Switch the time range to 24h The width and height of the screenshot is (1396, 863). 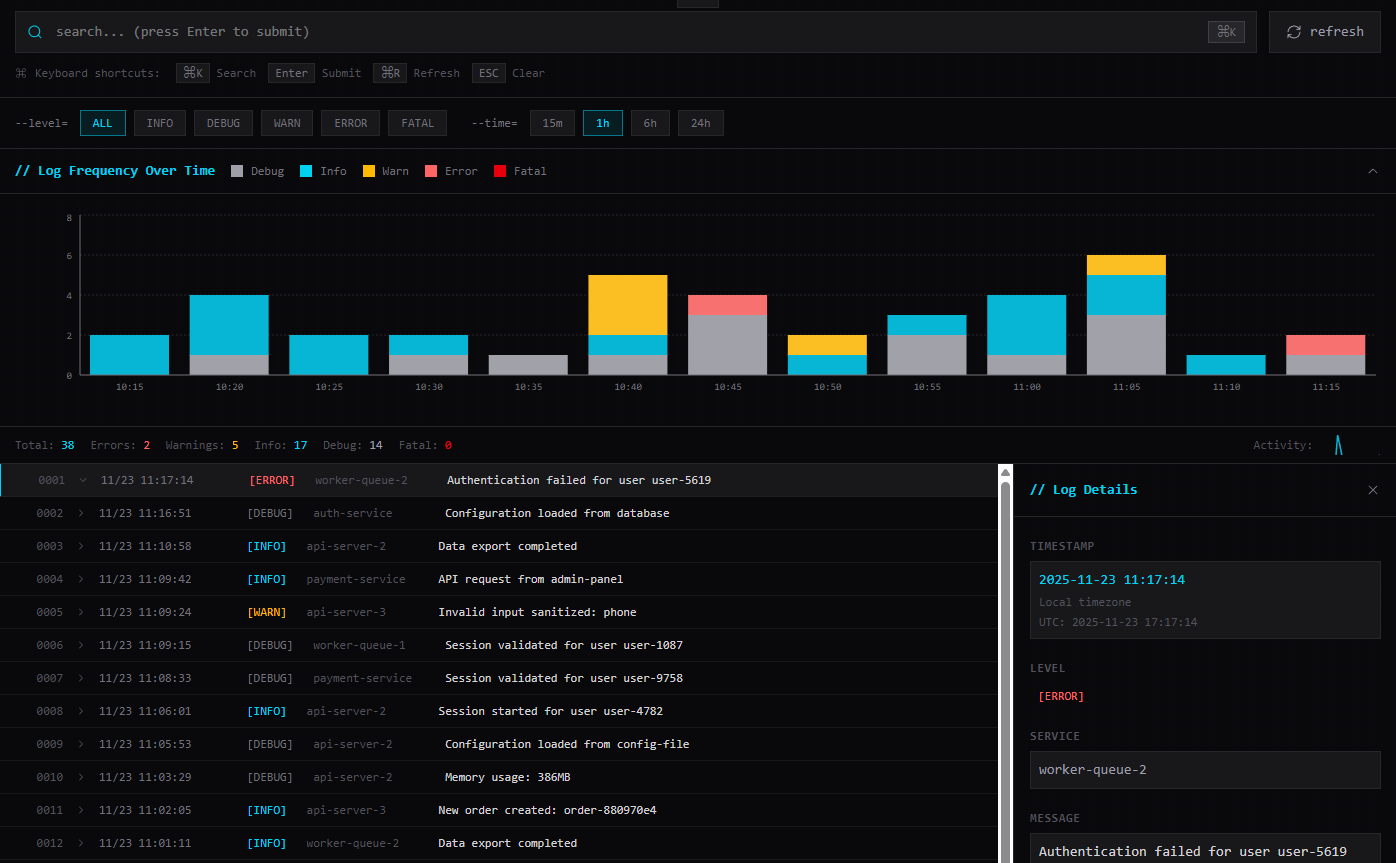coord(700,122)
